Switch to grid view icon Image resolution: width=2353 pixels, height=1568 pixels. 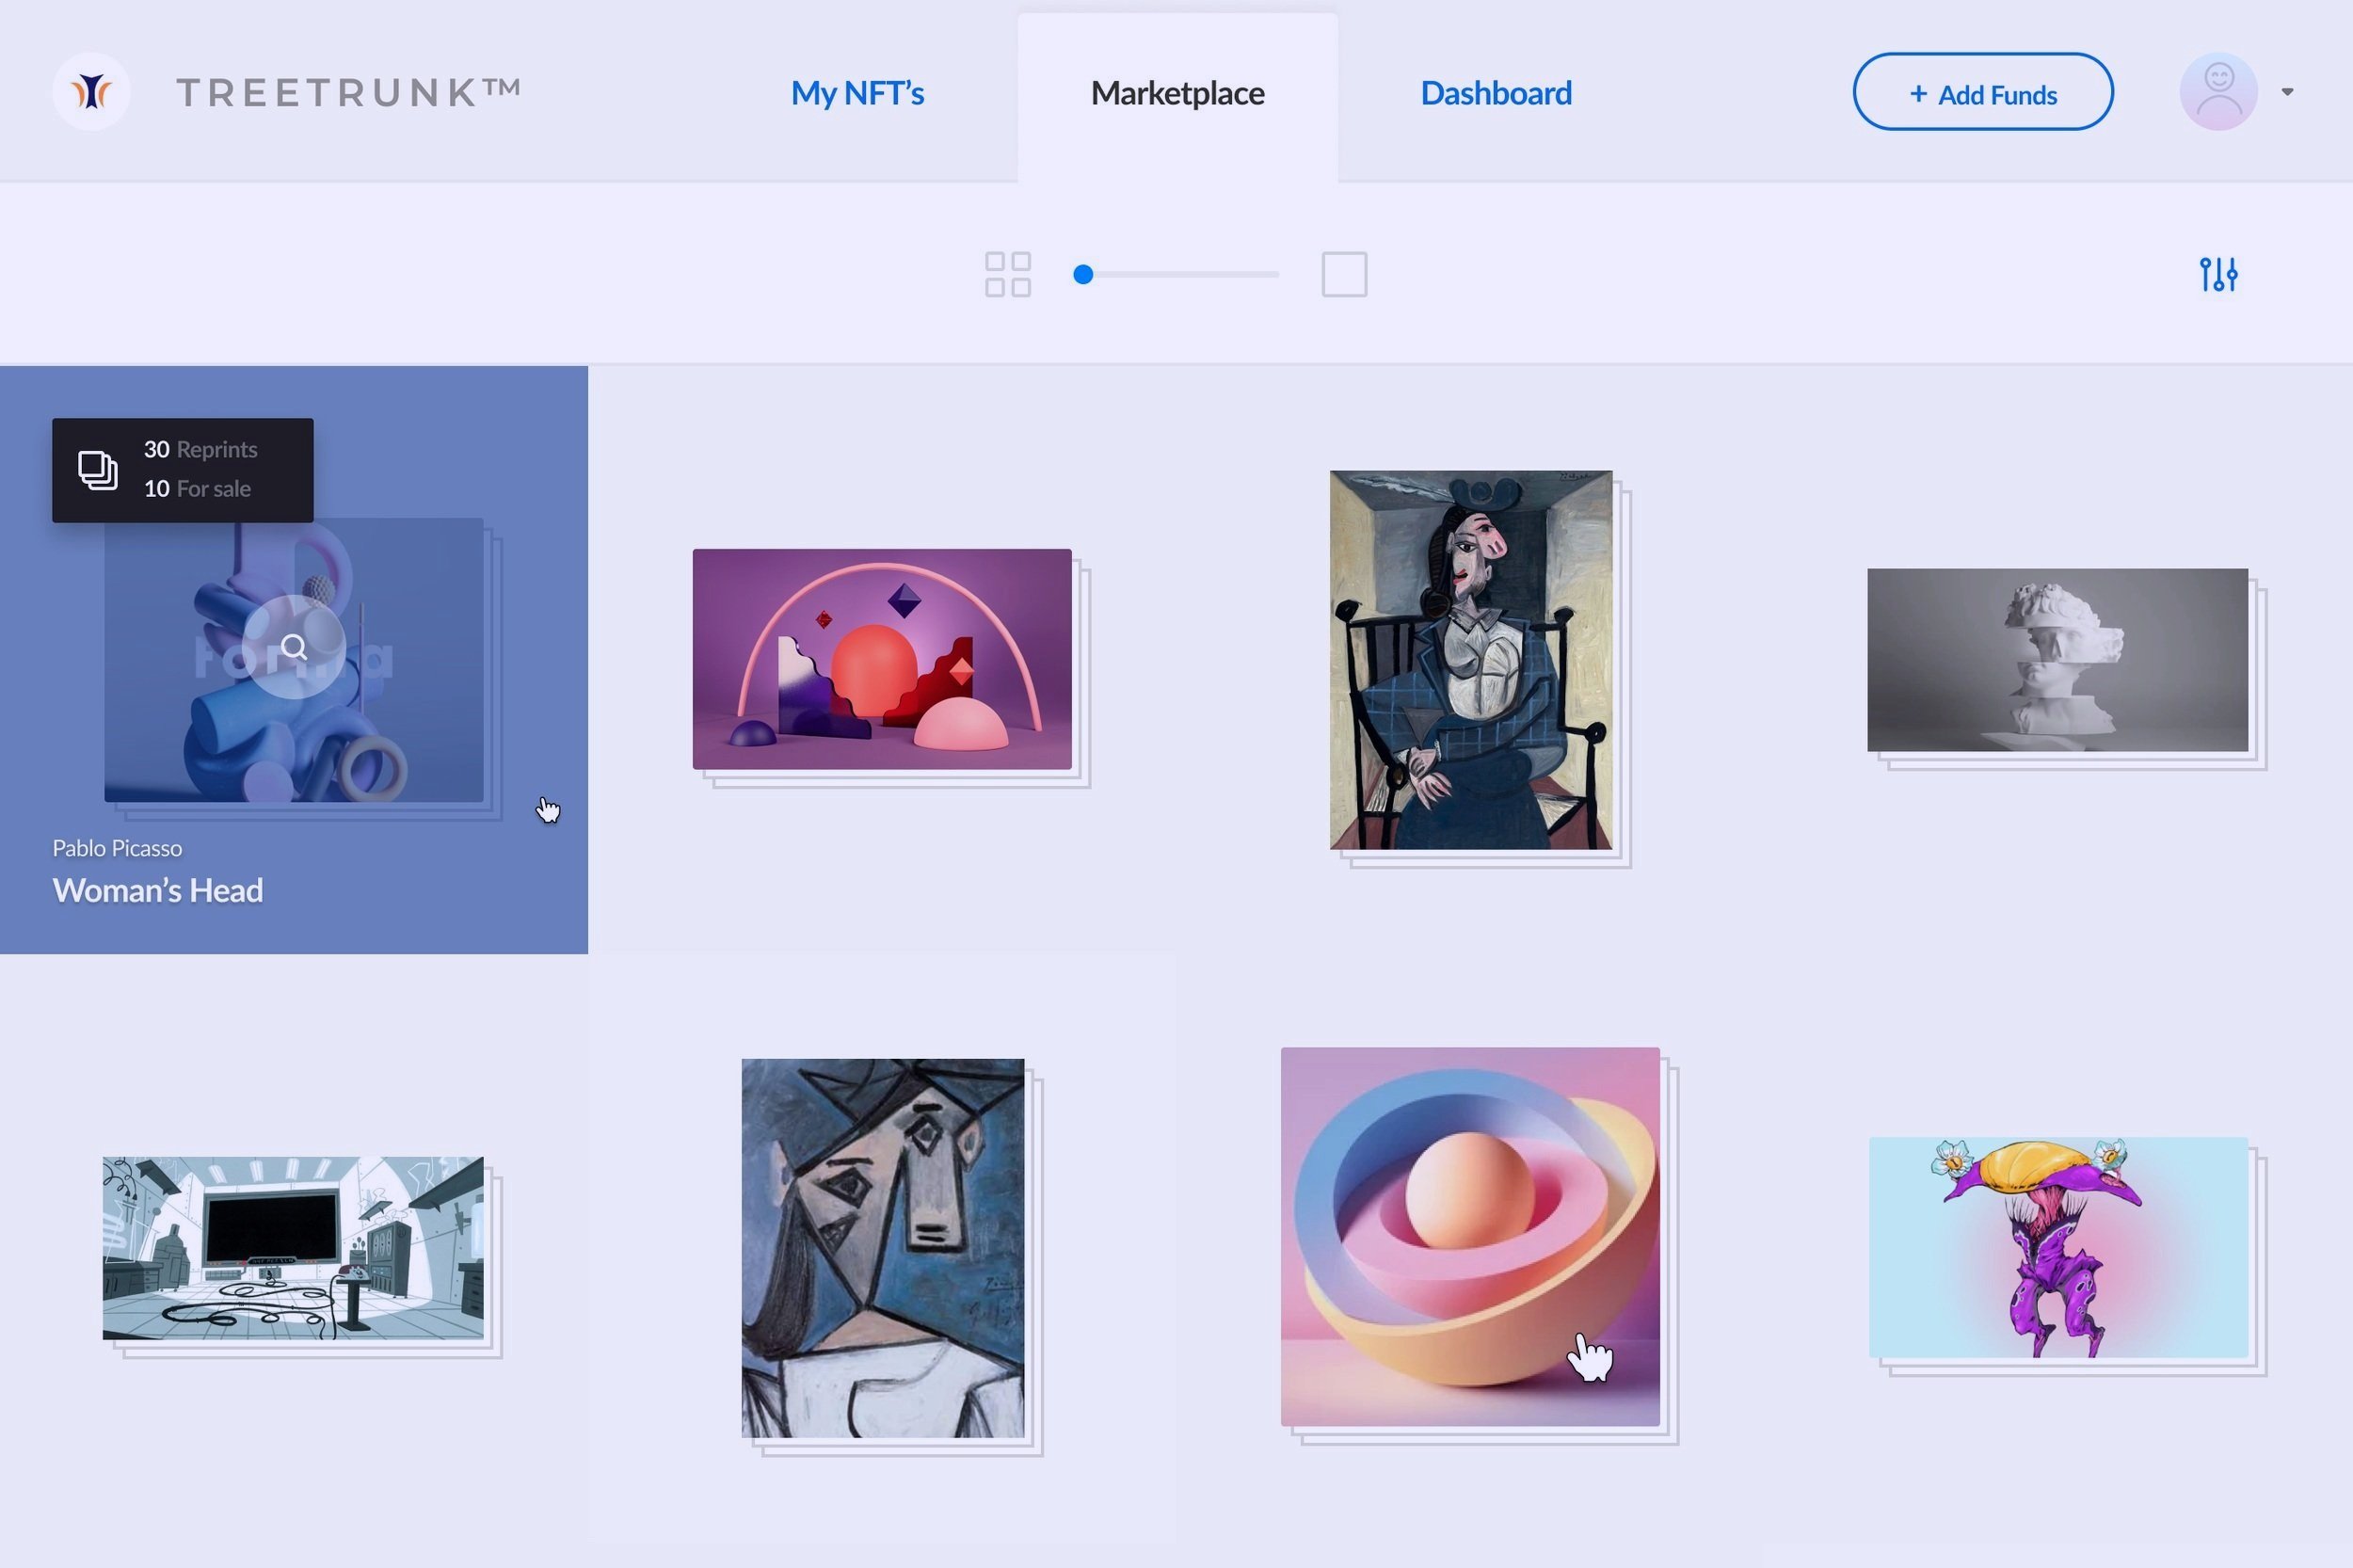(1007, 274)
